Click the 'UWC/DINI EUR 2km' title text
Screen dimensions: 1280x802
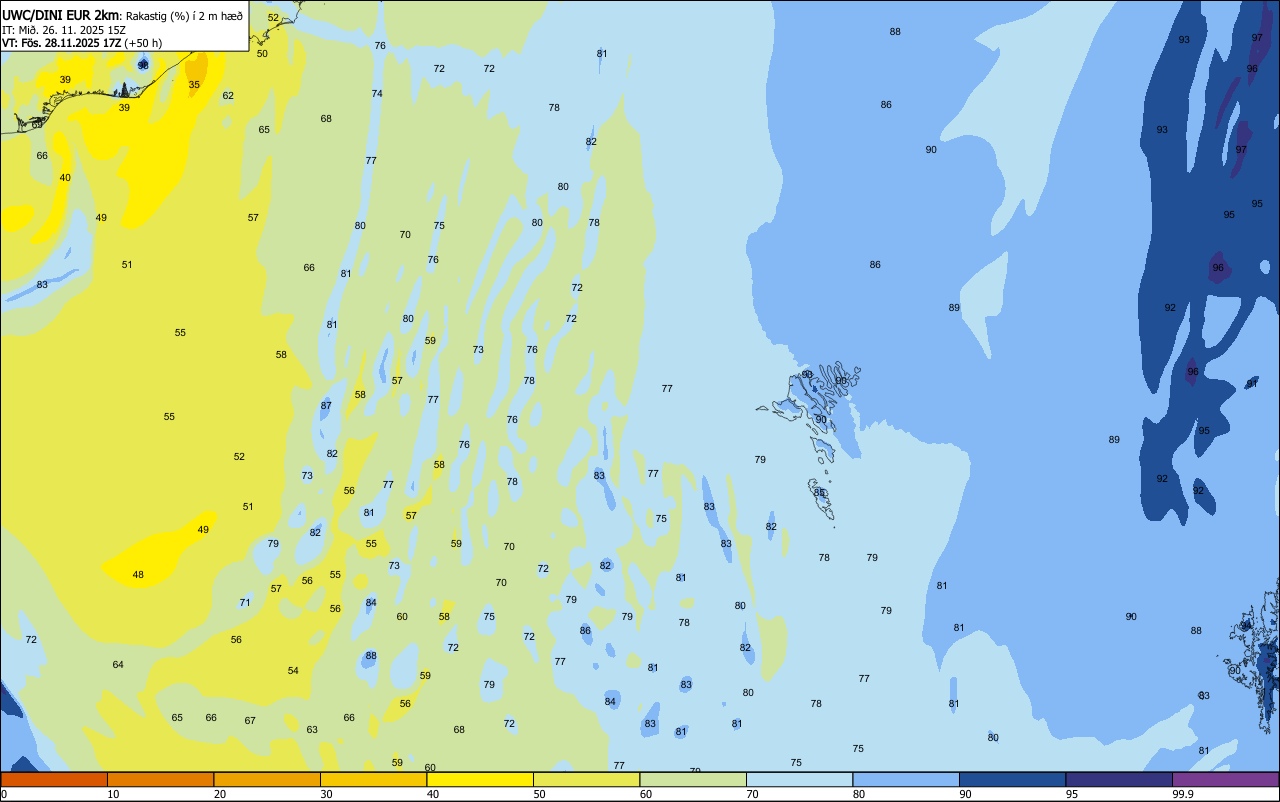[61, 15]
